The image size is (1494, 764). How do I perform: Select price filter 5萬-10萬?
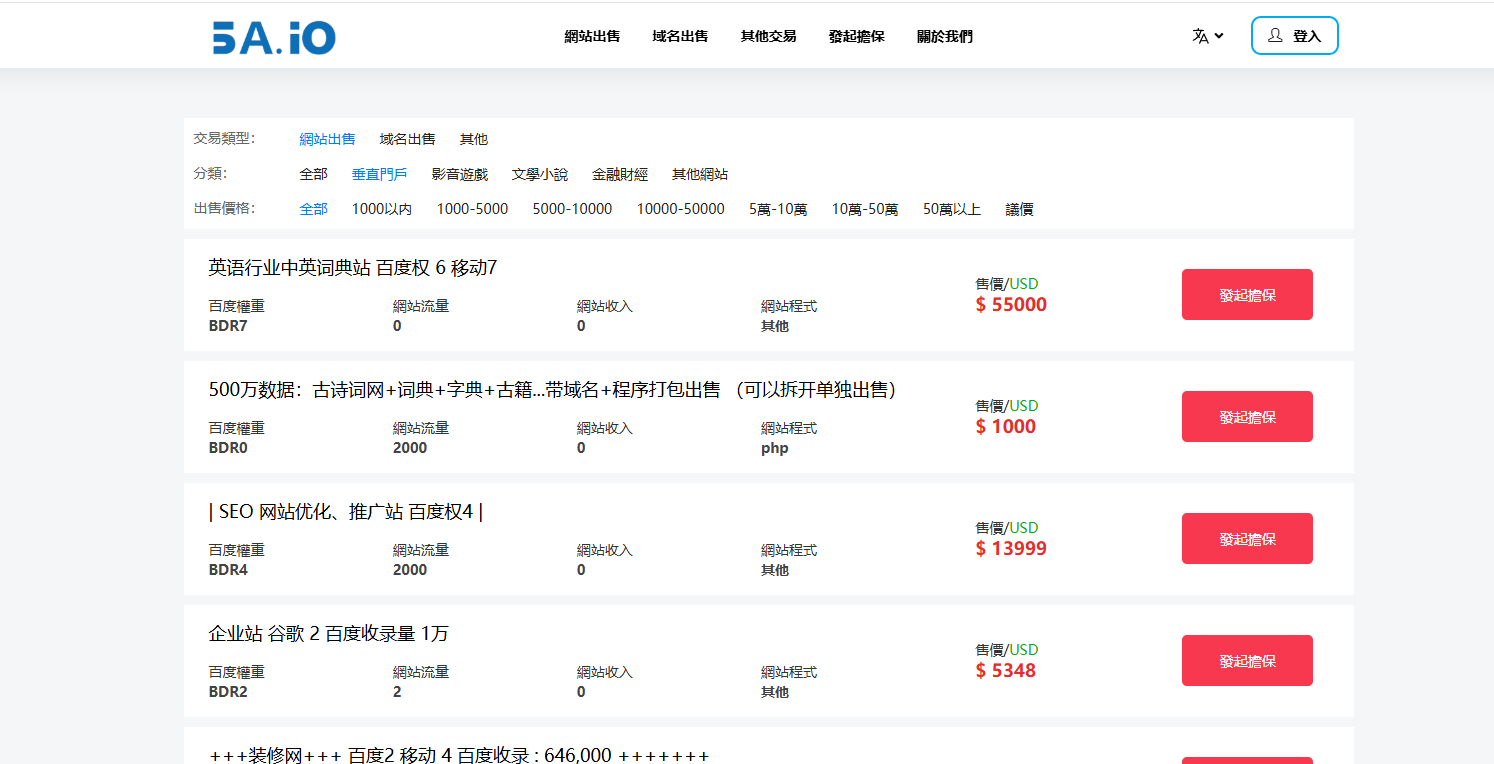(x=778, y=209)
